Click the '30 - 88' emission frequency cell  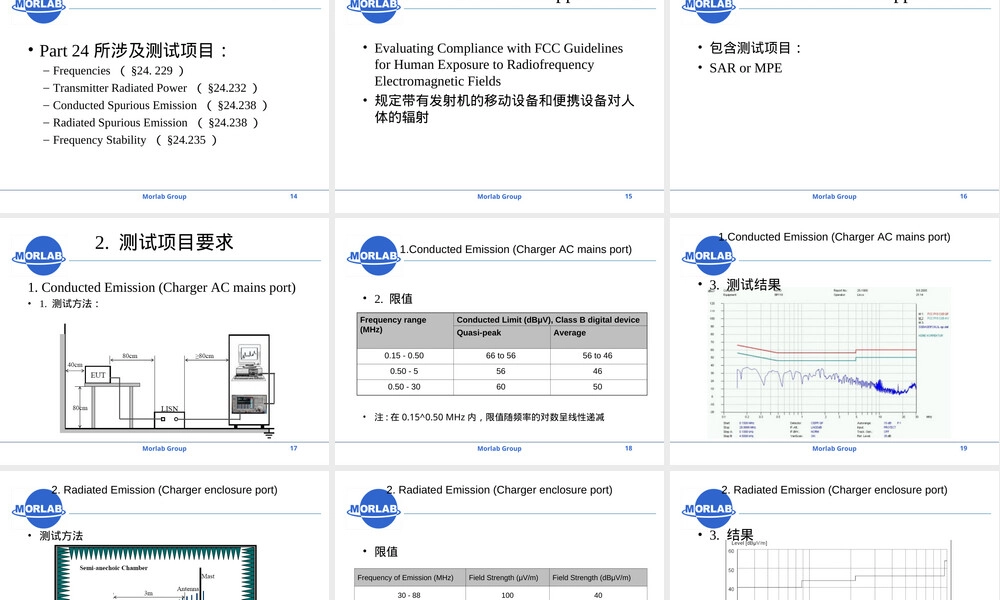[x=409, y=595]
